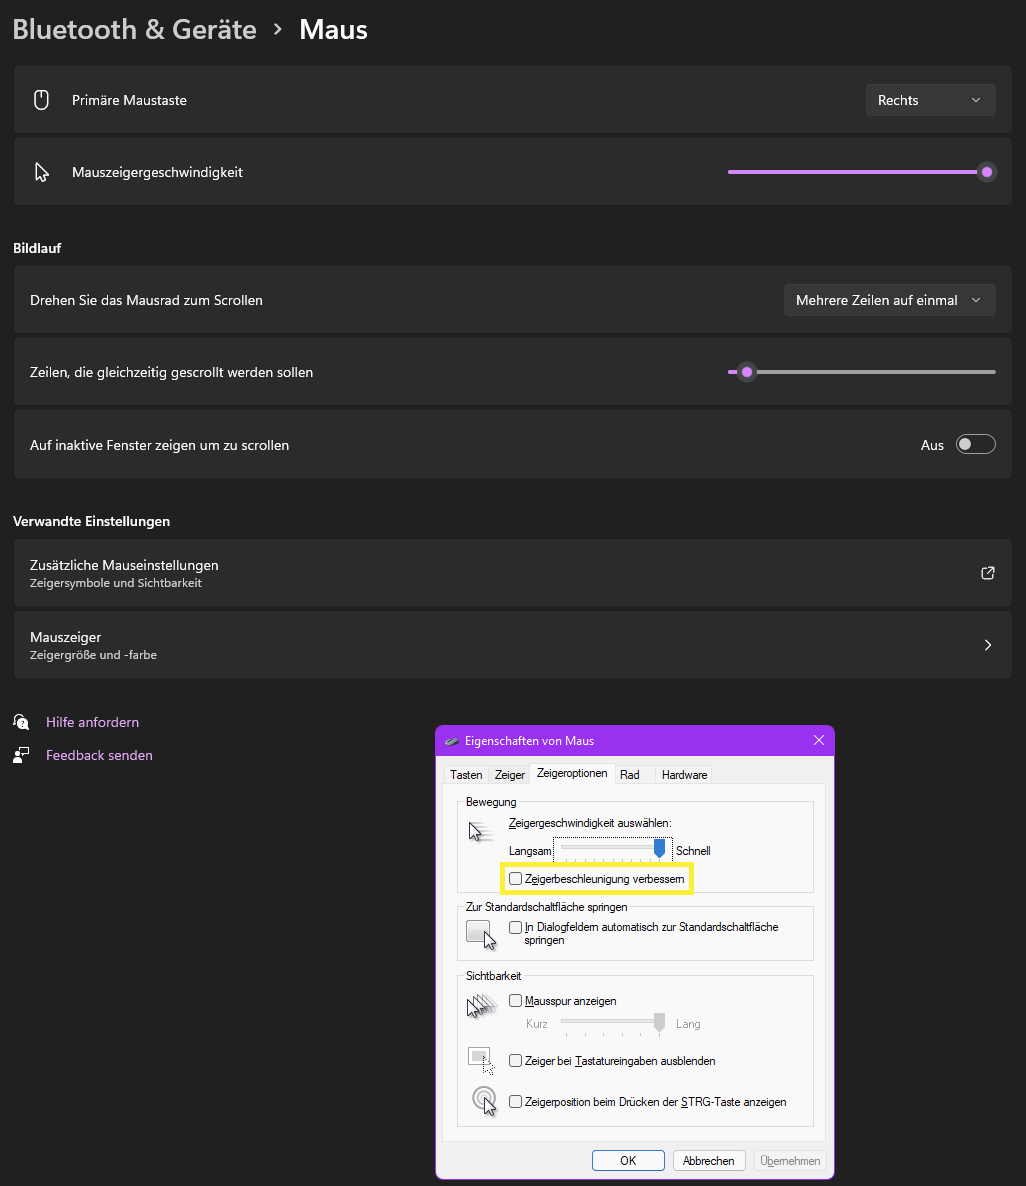Click the Hilfe anfordern help icon
This screenshot has height=1186, width=1026.
(21, 722)
